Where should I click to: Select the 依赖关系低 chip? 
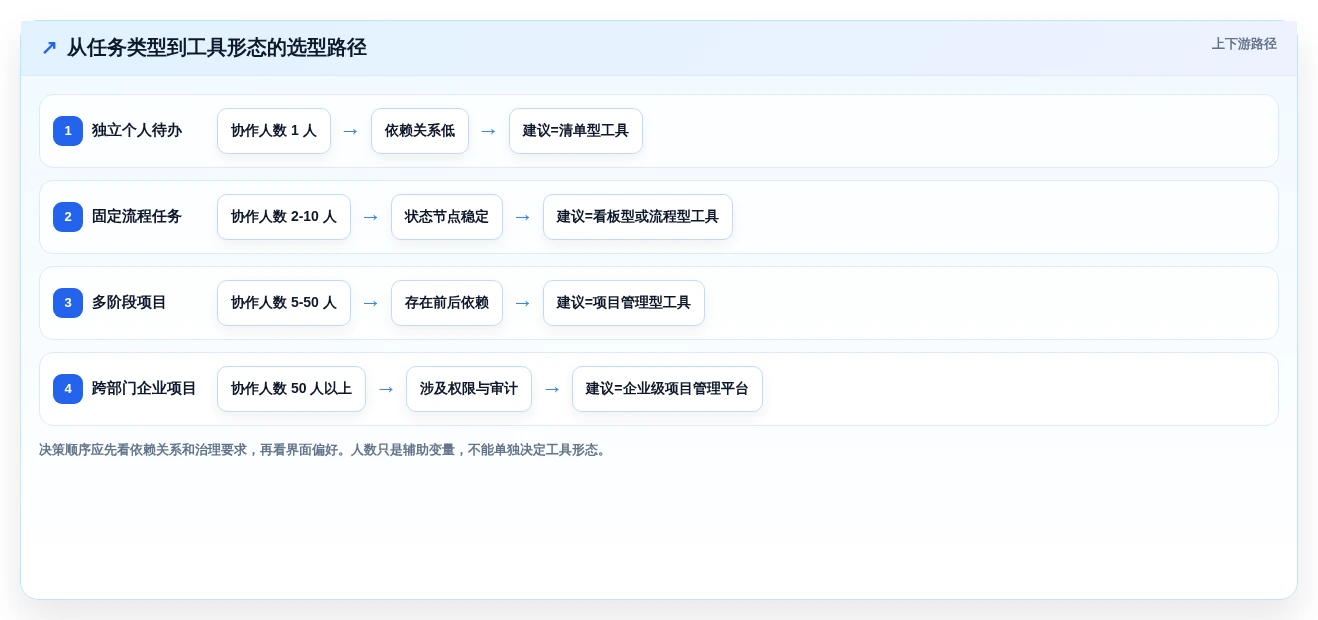coord(420,131)
